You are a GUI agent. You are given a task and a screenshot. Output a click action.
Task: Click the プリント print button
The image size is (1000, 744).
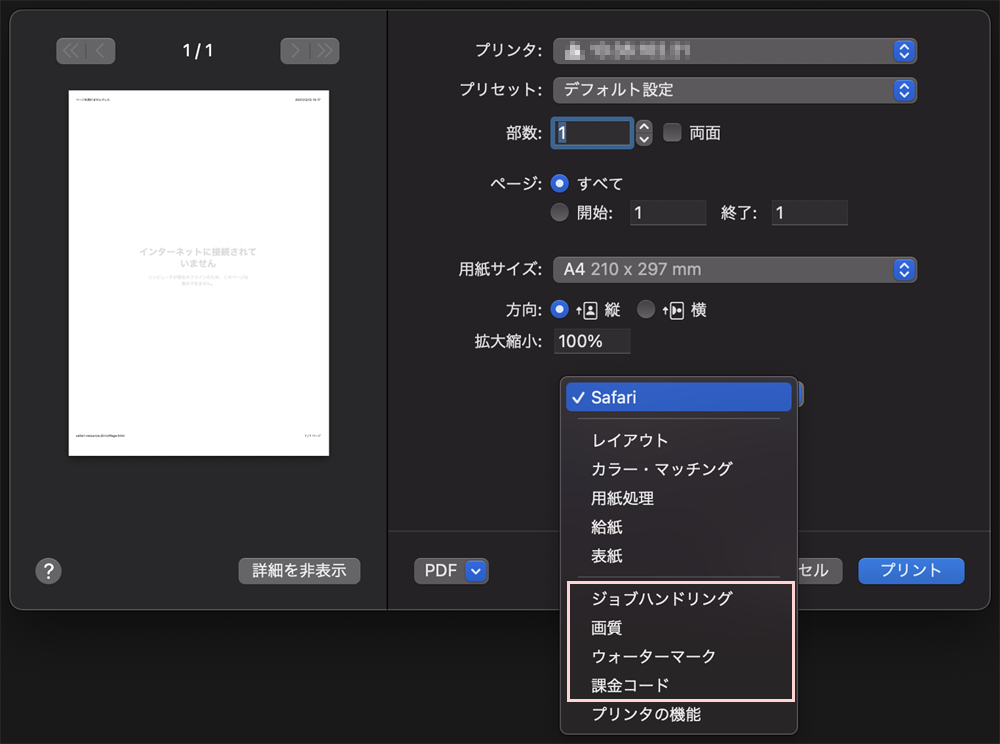click(911, 571)
